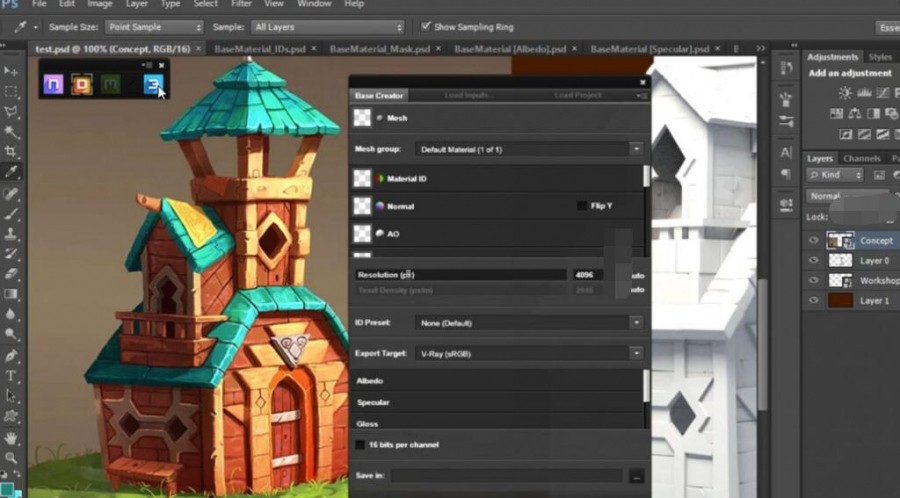The height and width of the screenshot is (498, 900).
Task: Open the Export Target dropdown
Action: (x=529, y=353)
